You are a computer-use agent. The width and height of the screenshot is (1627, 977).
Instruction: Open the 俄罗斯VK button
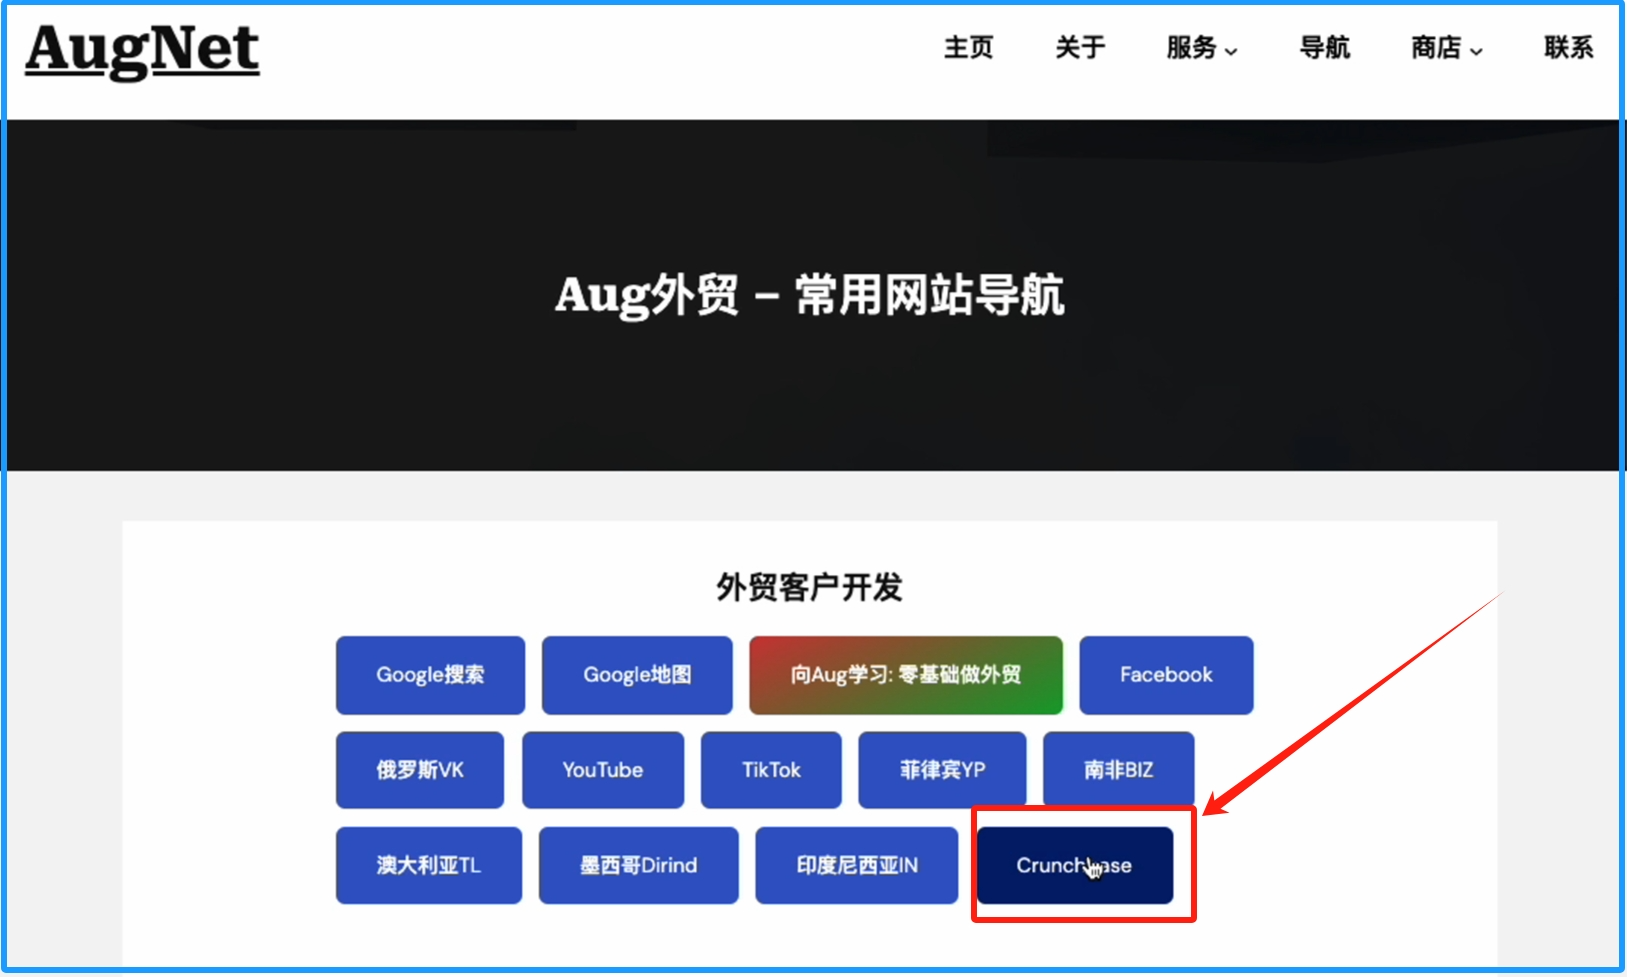pyautogui.click(x=420, y=770)
